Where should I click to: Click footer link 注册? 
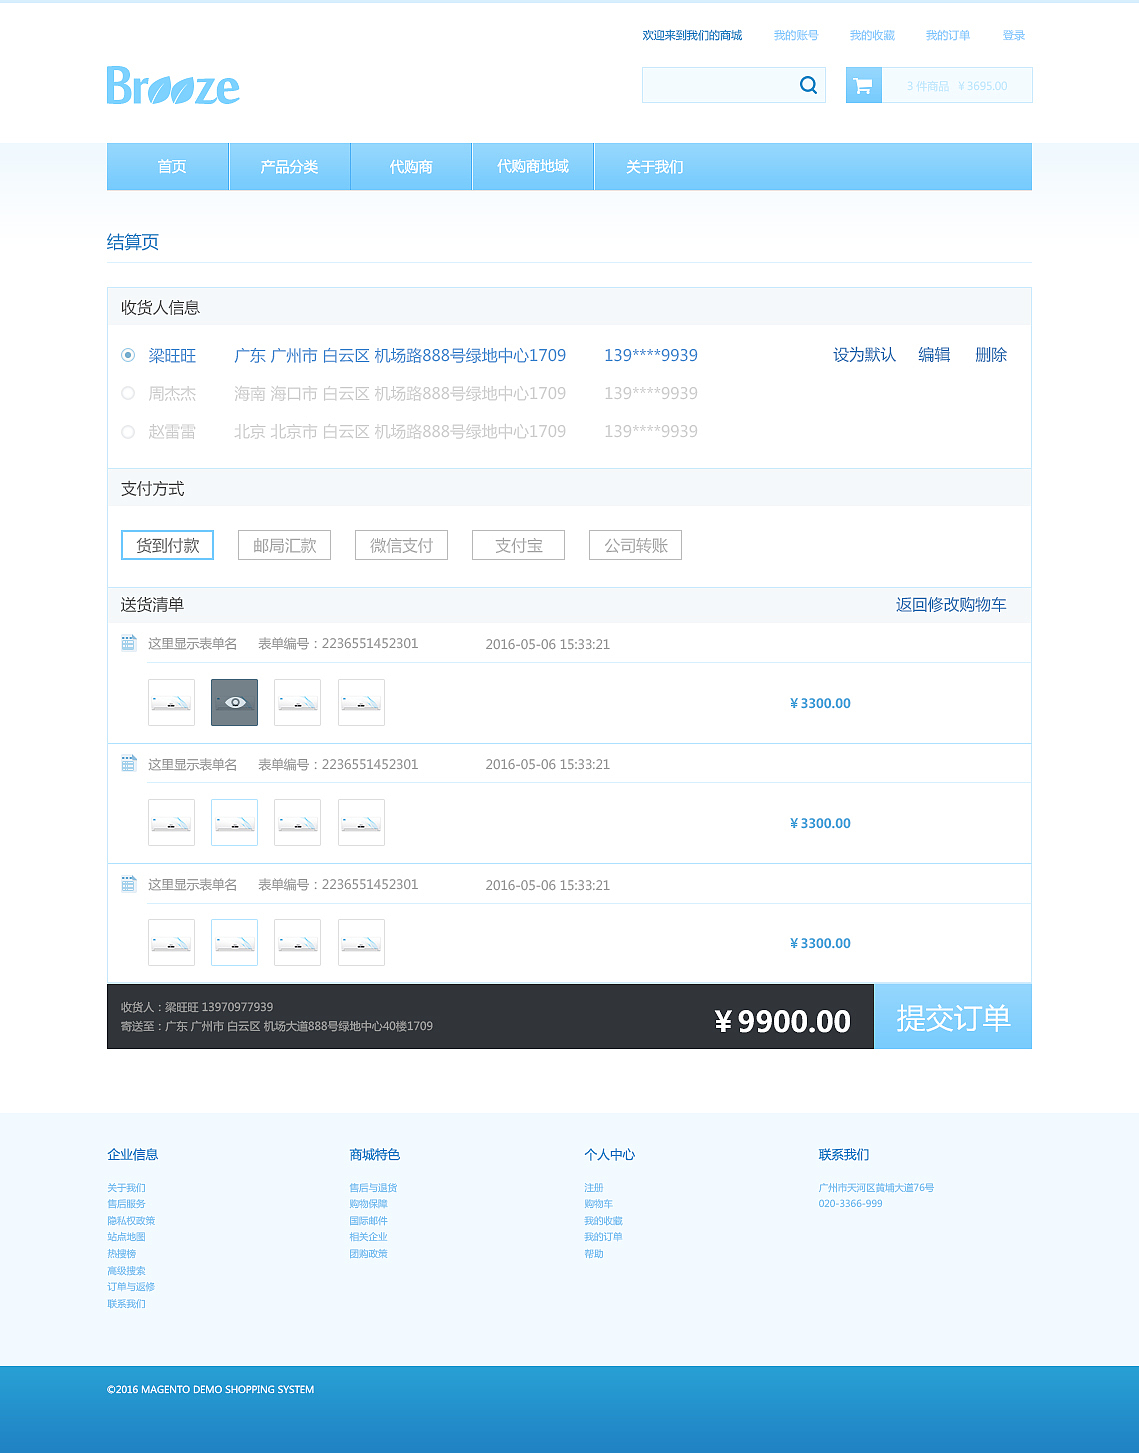594,1188
